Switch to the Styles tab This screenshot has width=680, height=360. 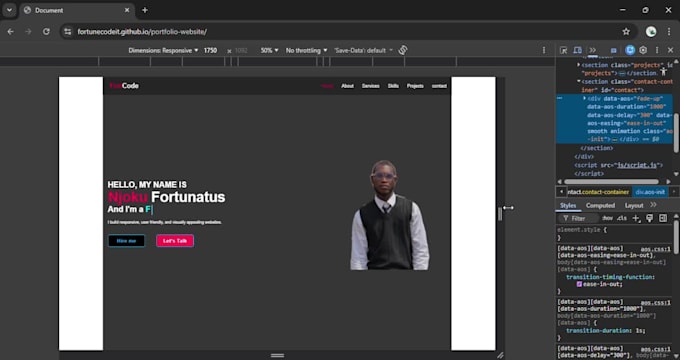click(568, 206)
